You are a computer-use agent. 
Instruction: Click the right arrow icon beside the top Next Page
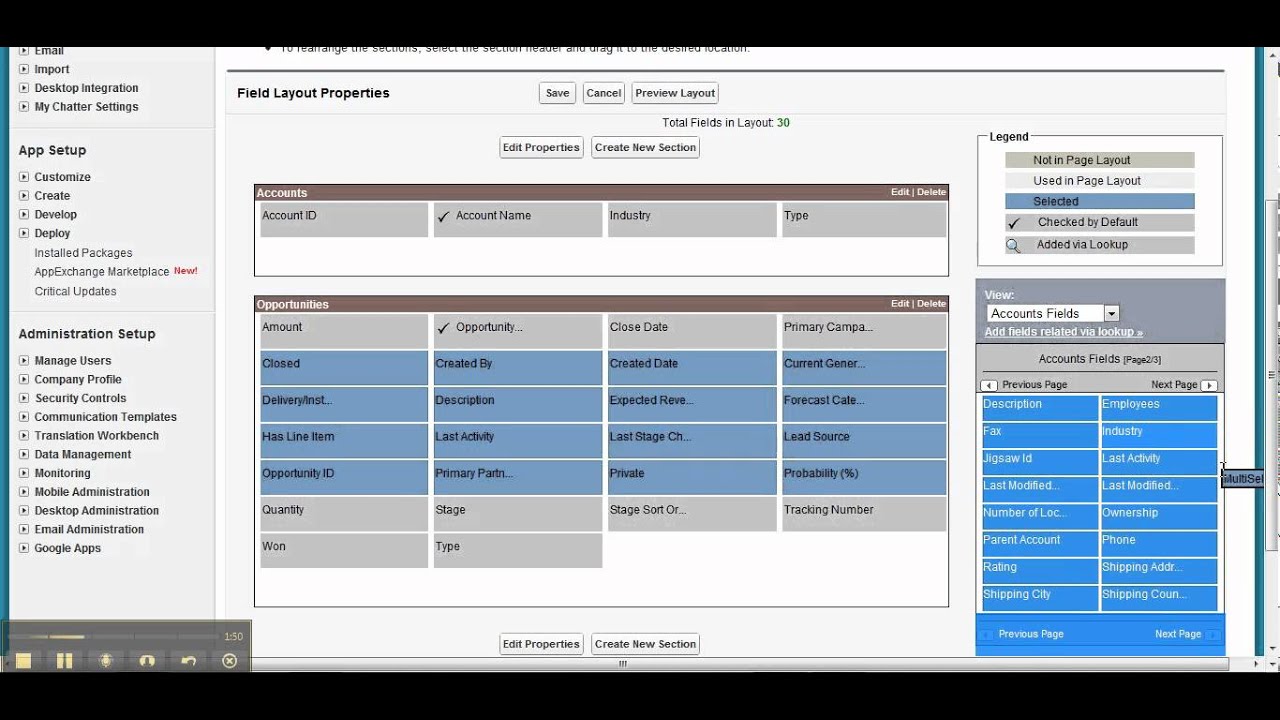coord(1209,385)
